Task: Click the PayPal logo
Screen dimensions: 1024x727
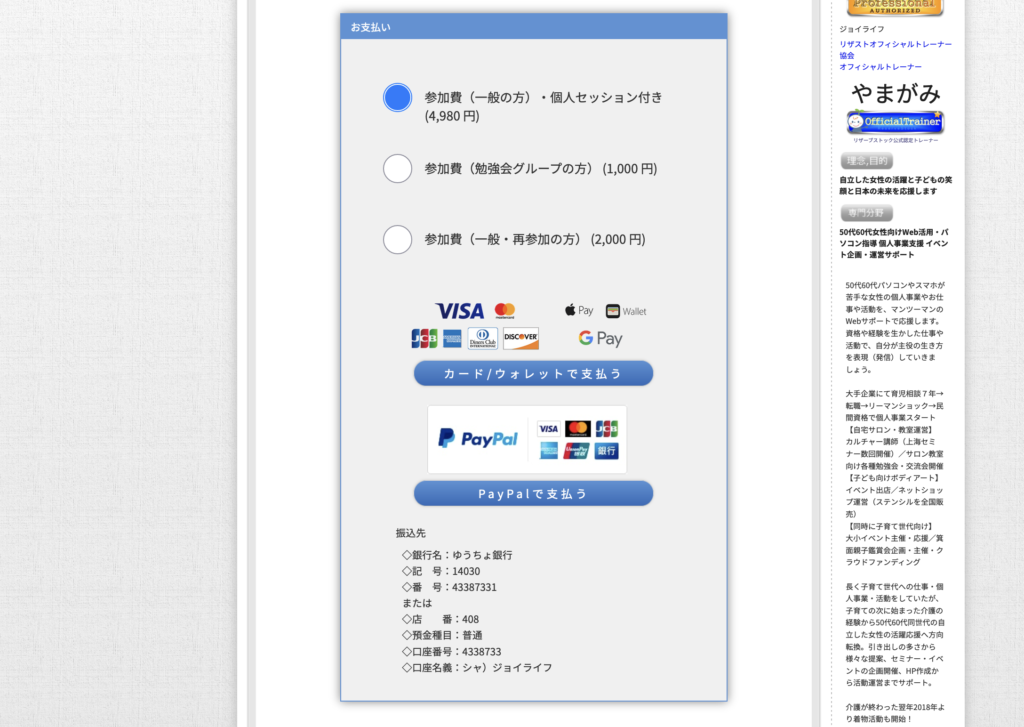Action: (x=478, y=438)
